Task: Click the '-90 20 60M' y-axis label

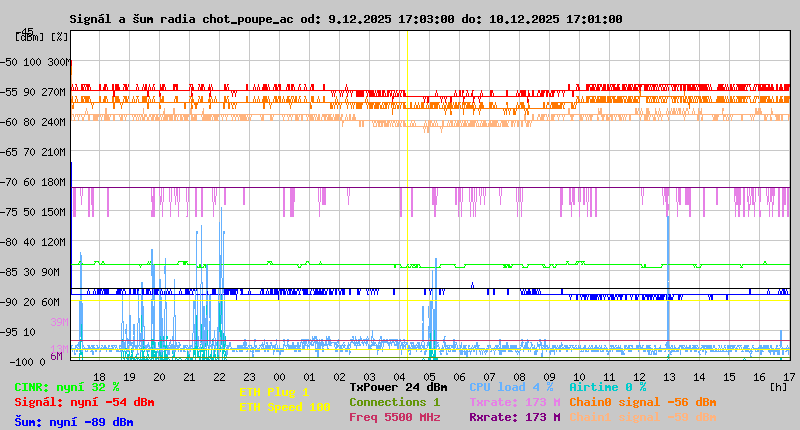Action: point(31,302)
